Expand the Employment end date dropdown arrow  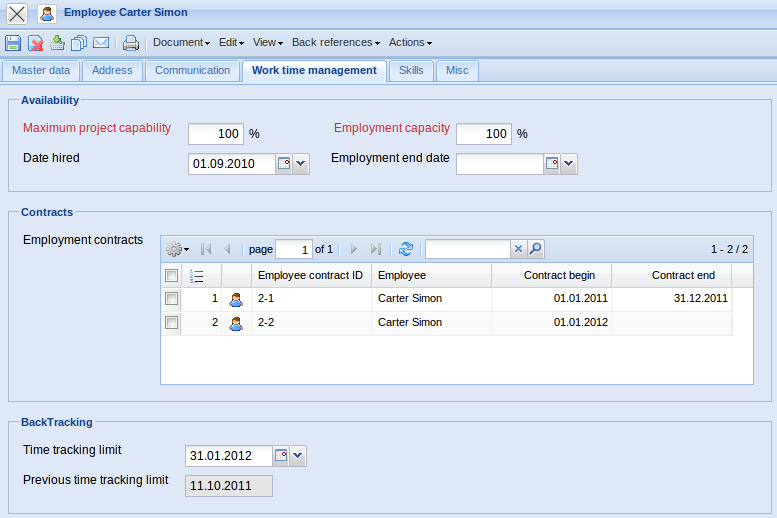tap(569, 164)
